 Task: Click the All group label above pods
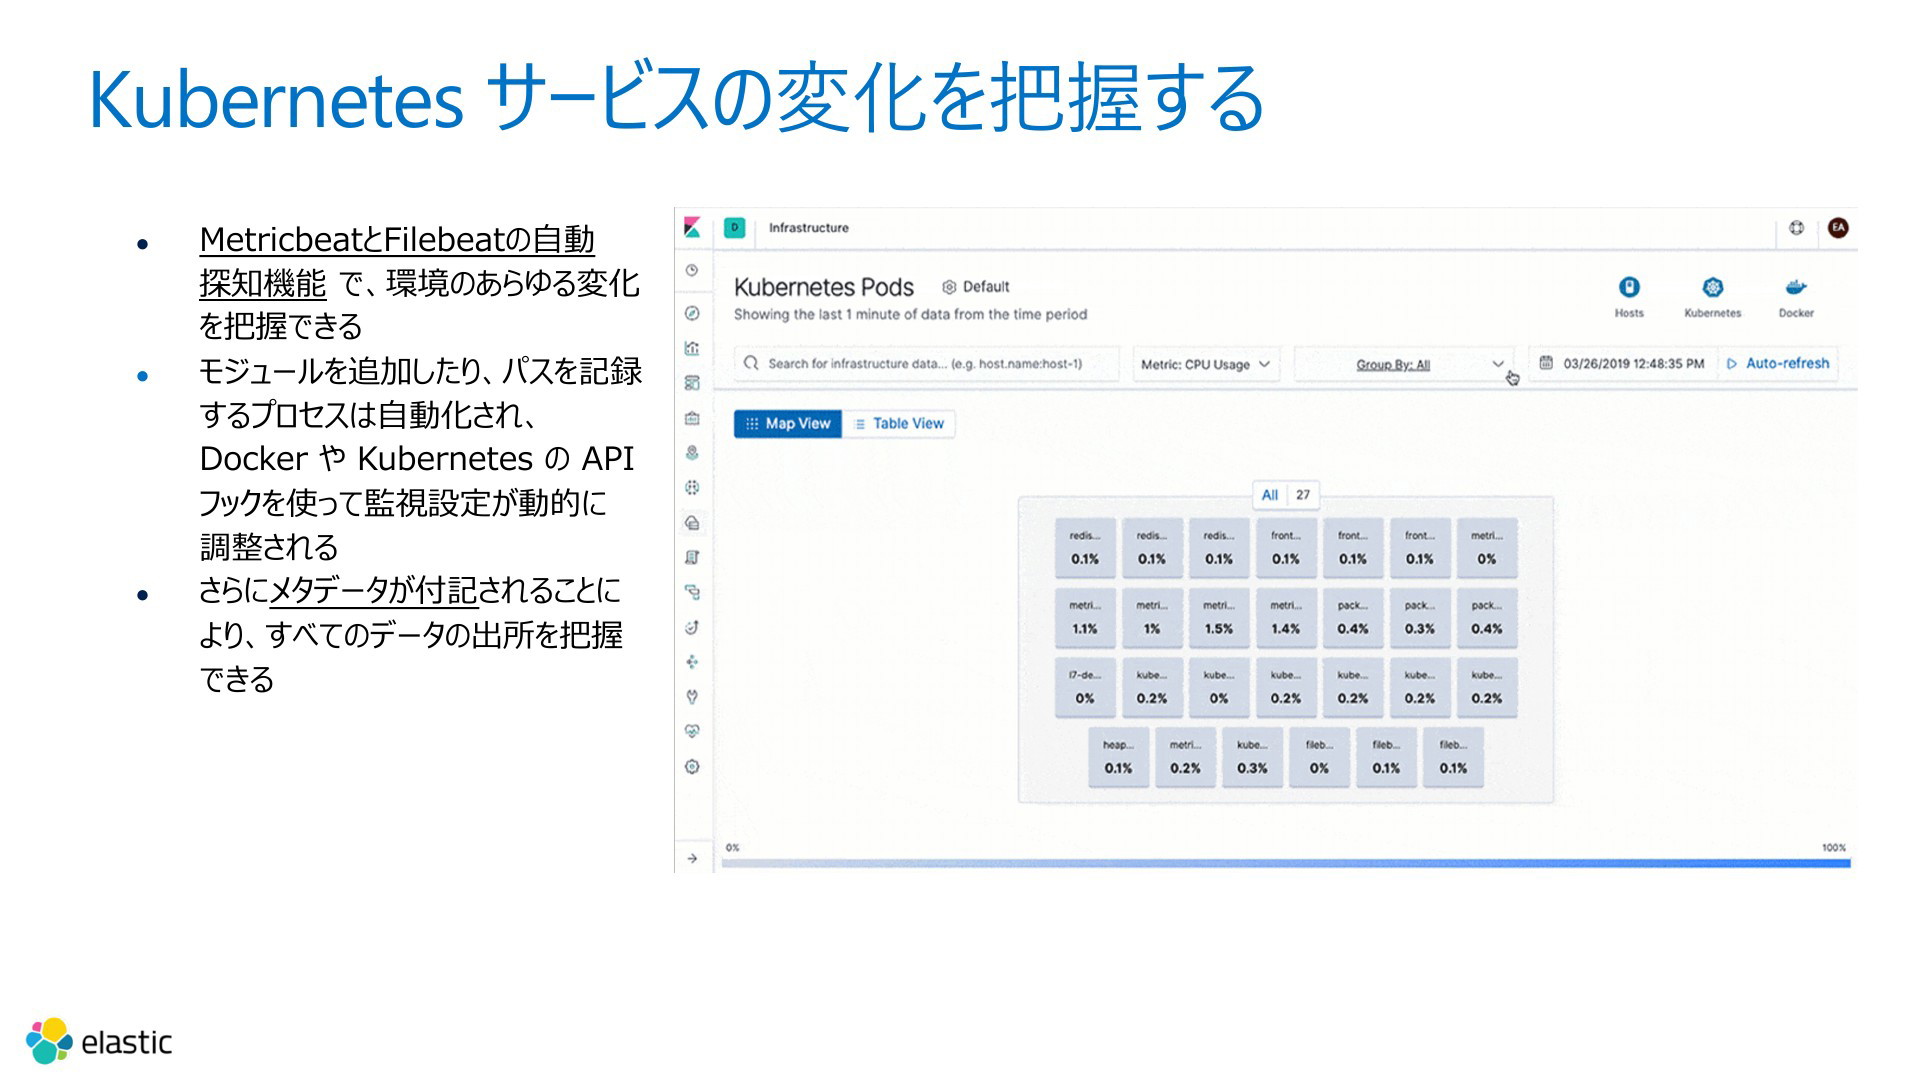(x=1269, y=495)
